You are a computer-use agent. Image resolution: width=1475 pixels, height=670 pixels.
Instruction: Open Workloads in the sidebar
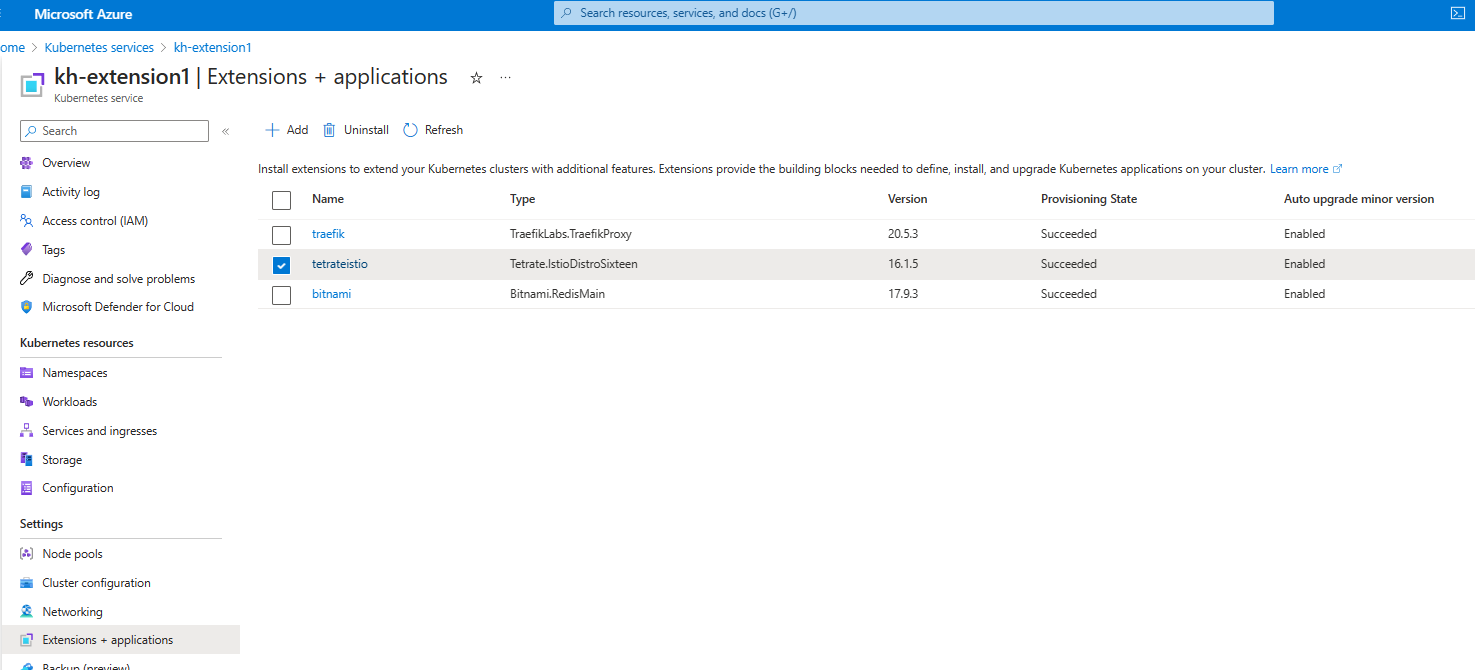(70, 402)
